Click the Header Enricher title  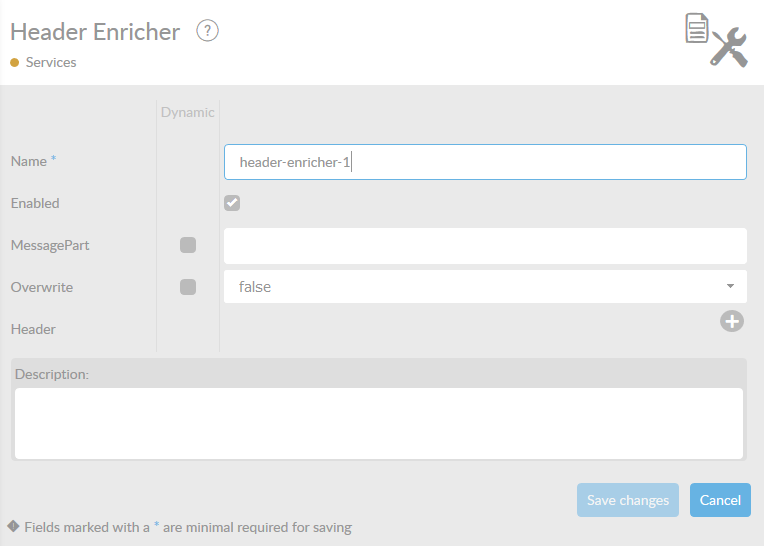95,31
